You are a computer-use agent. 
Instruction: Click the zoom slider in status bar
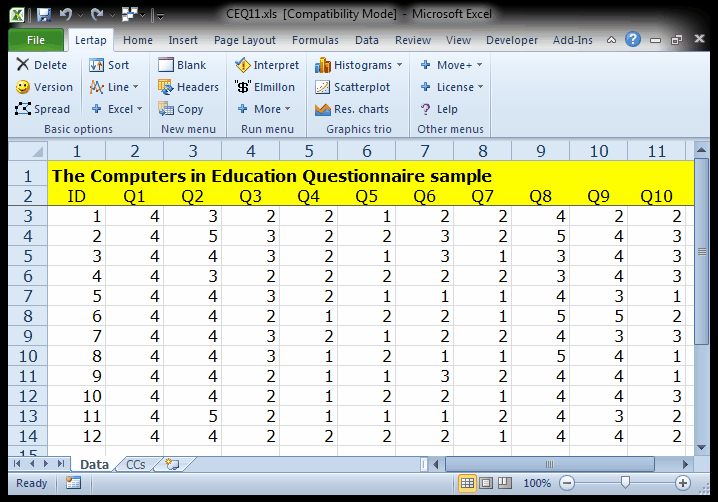click(626, 484)
